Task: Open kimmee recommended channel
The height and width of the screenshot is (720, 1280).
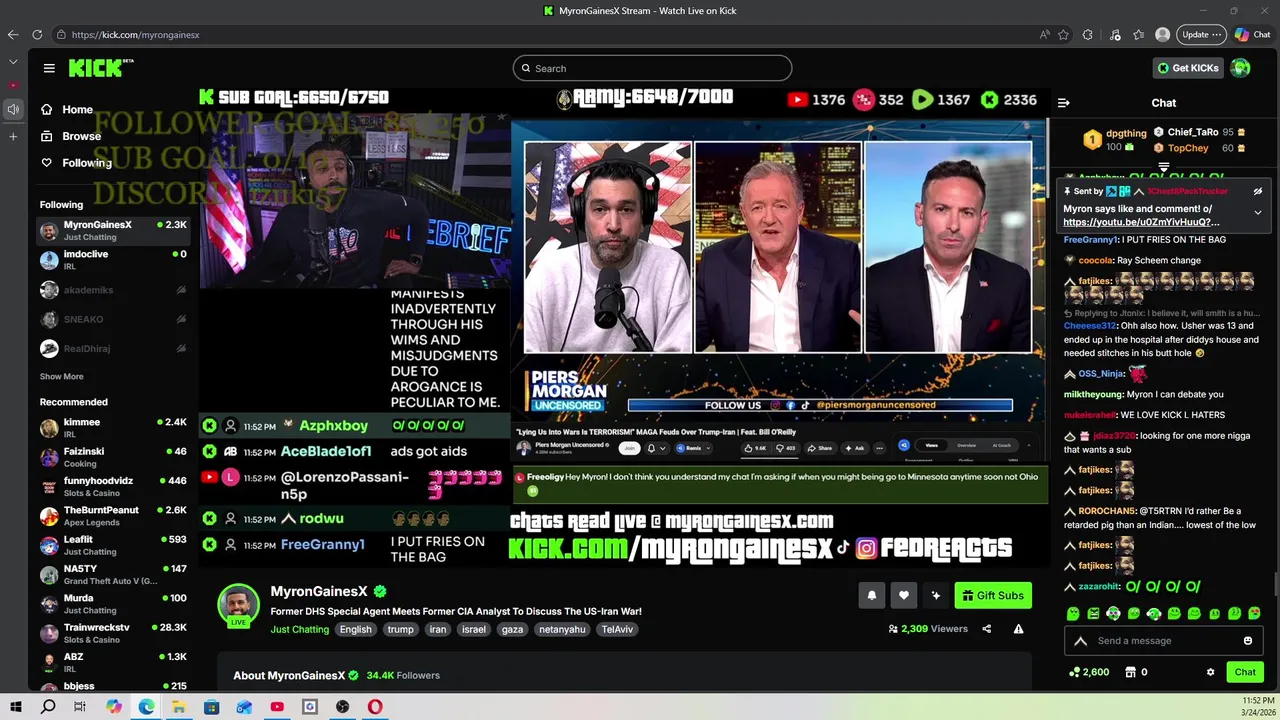Action: pos(113,428)
